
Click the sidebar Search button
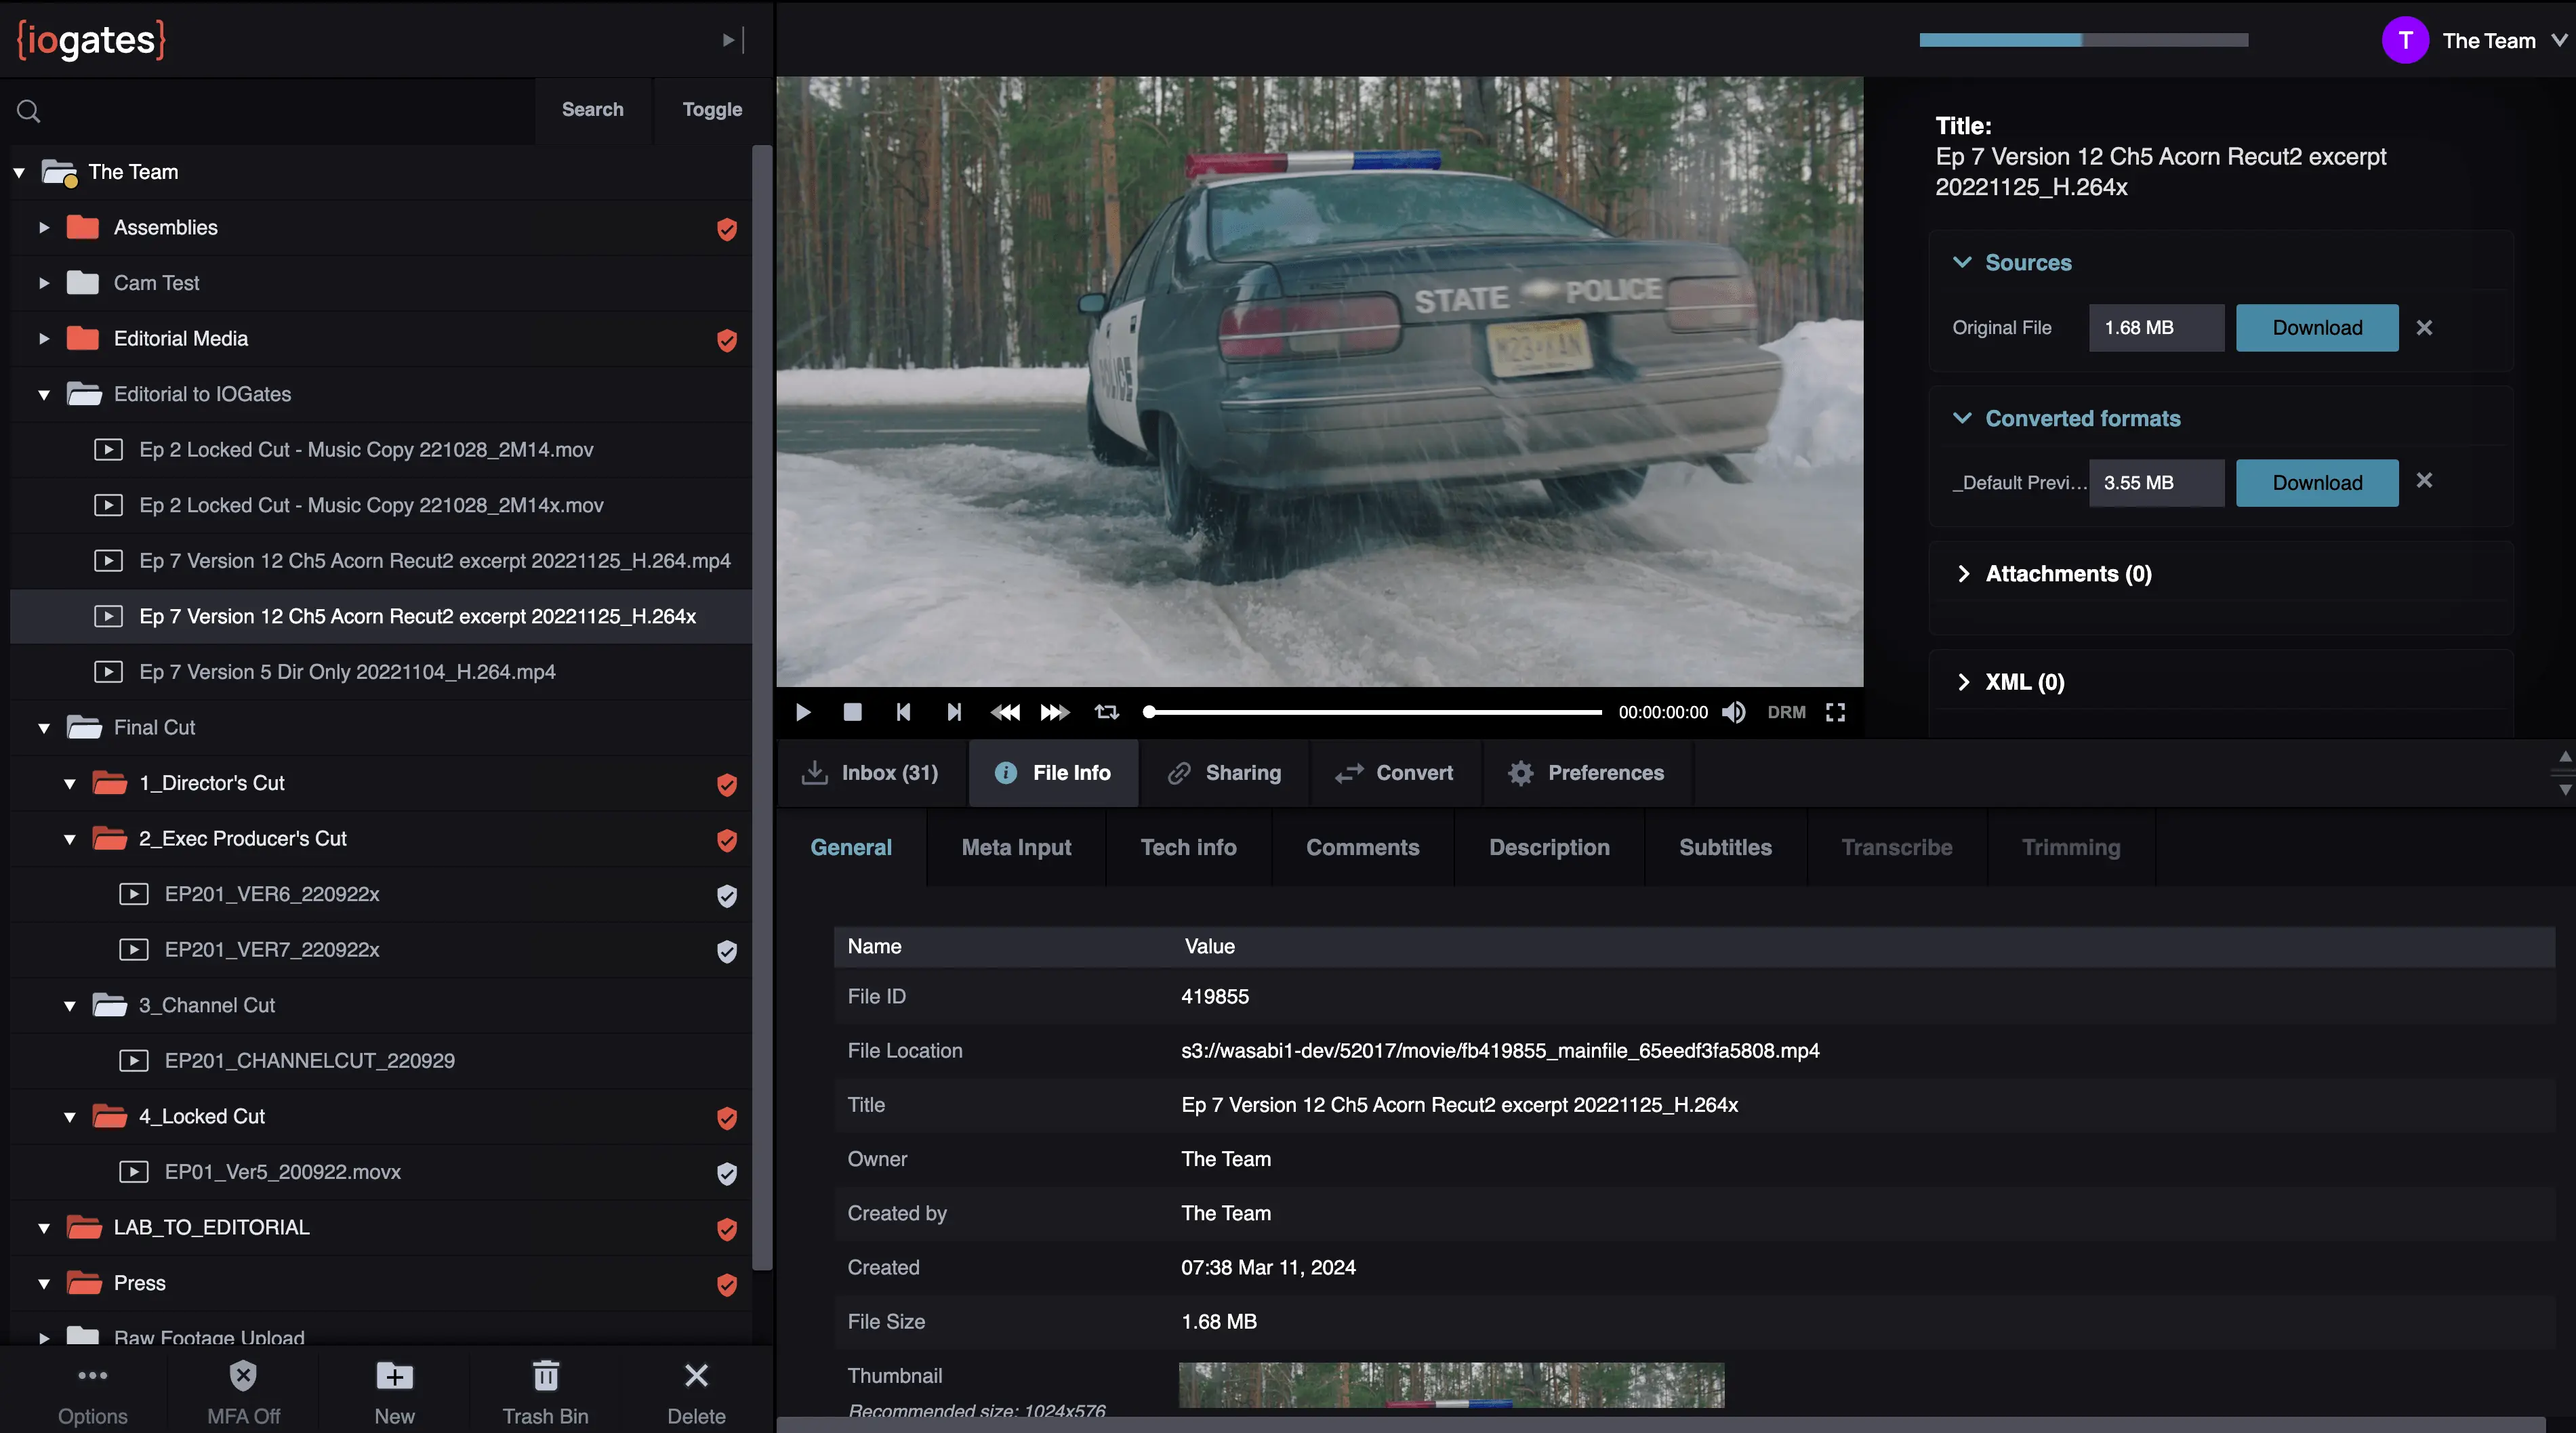592,110
